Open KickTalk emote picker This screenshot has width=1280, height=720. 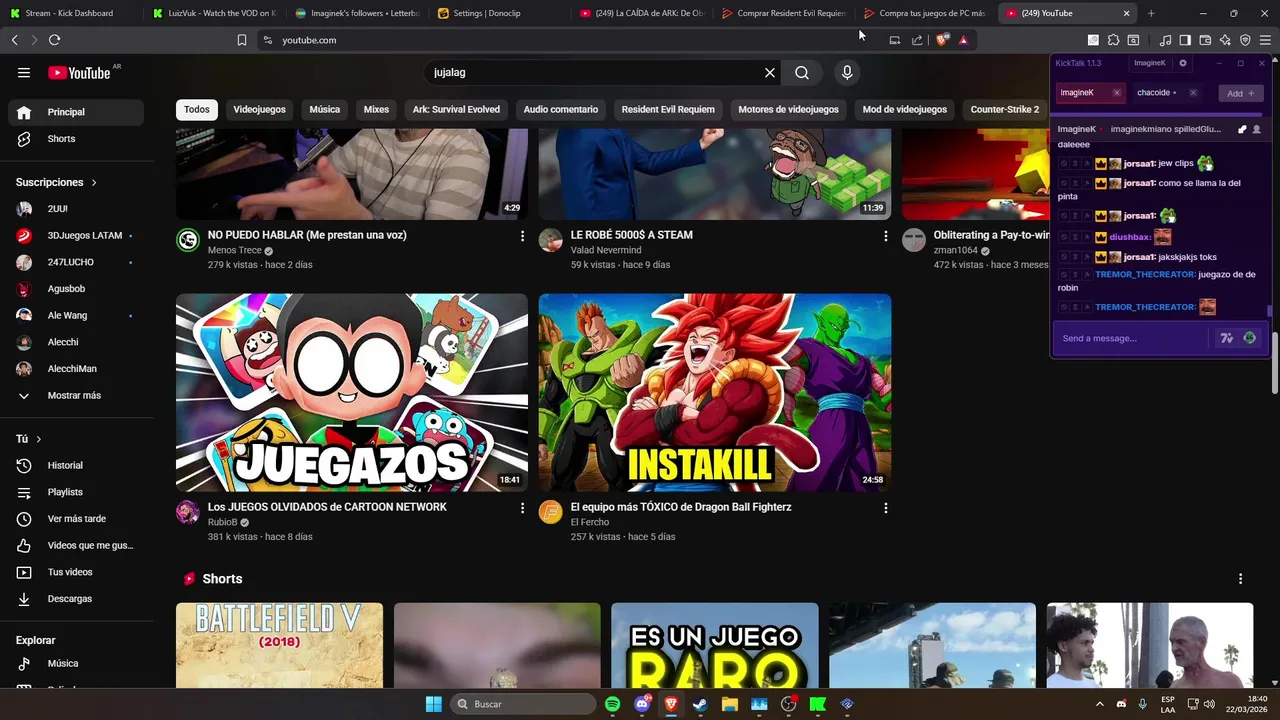coord(1249,338)
